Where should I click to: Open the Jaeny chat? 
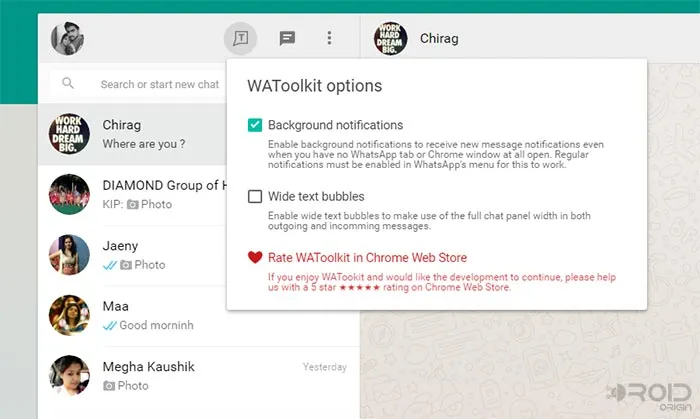[132, 255]
